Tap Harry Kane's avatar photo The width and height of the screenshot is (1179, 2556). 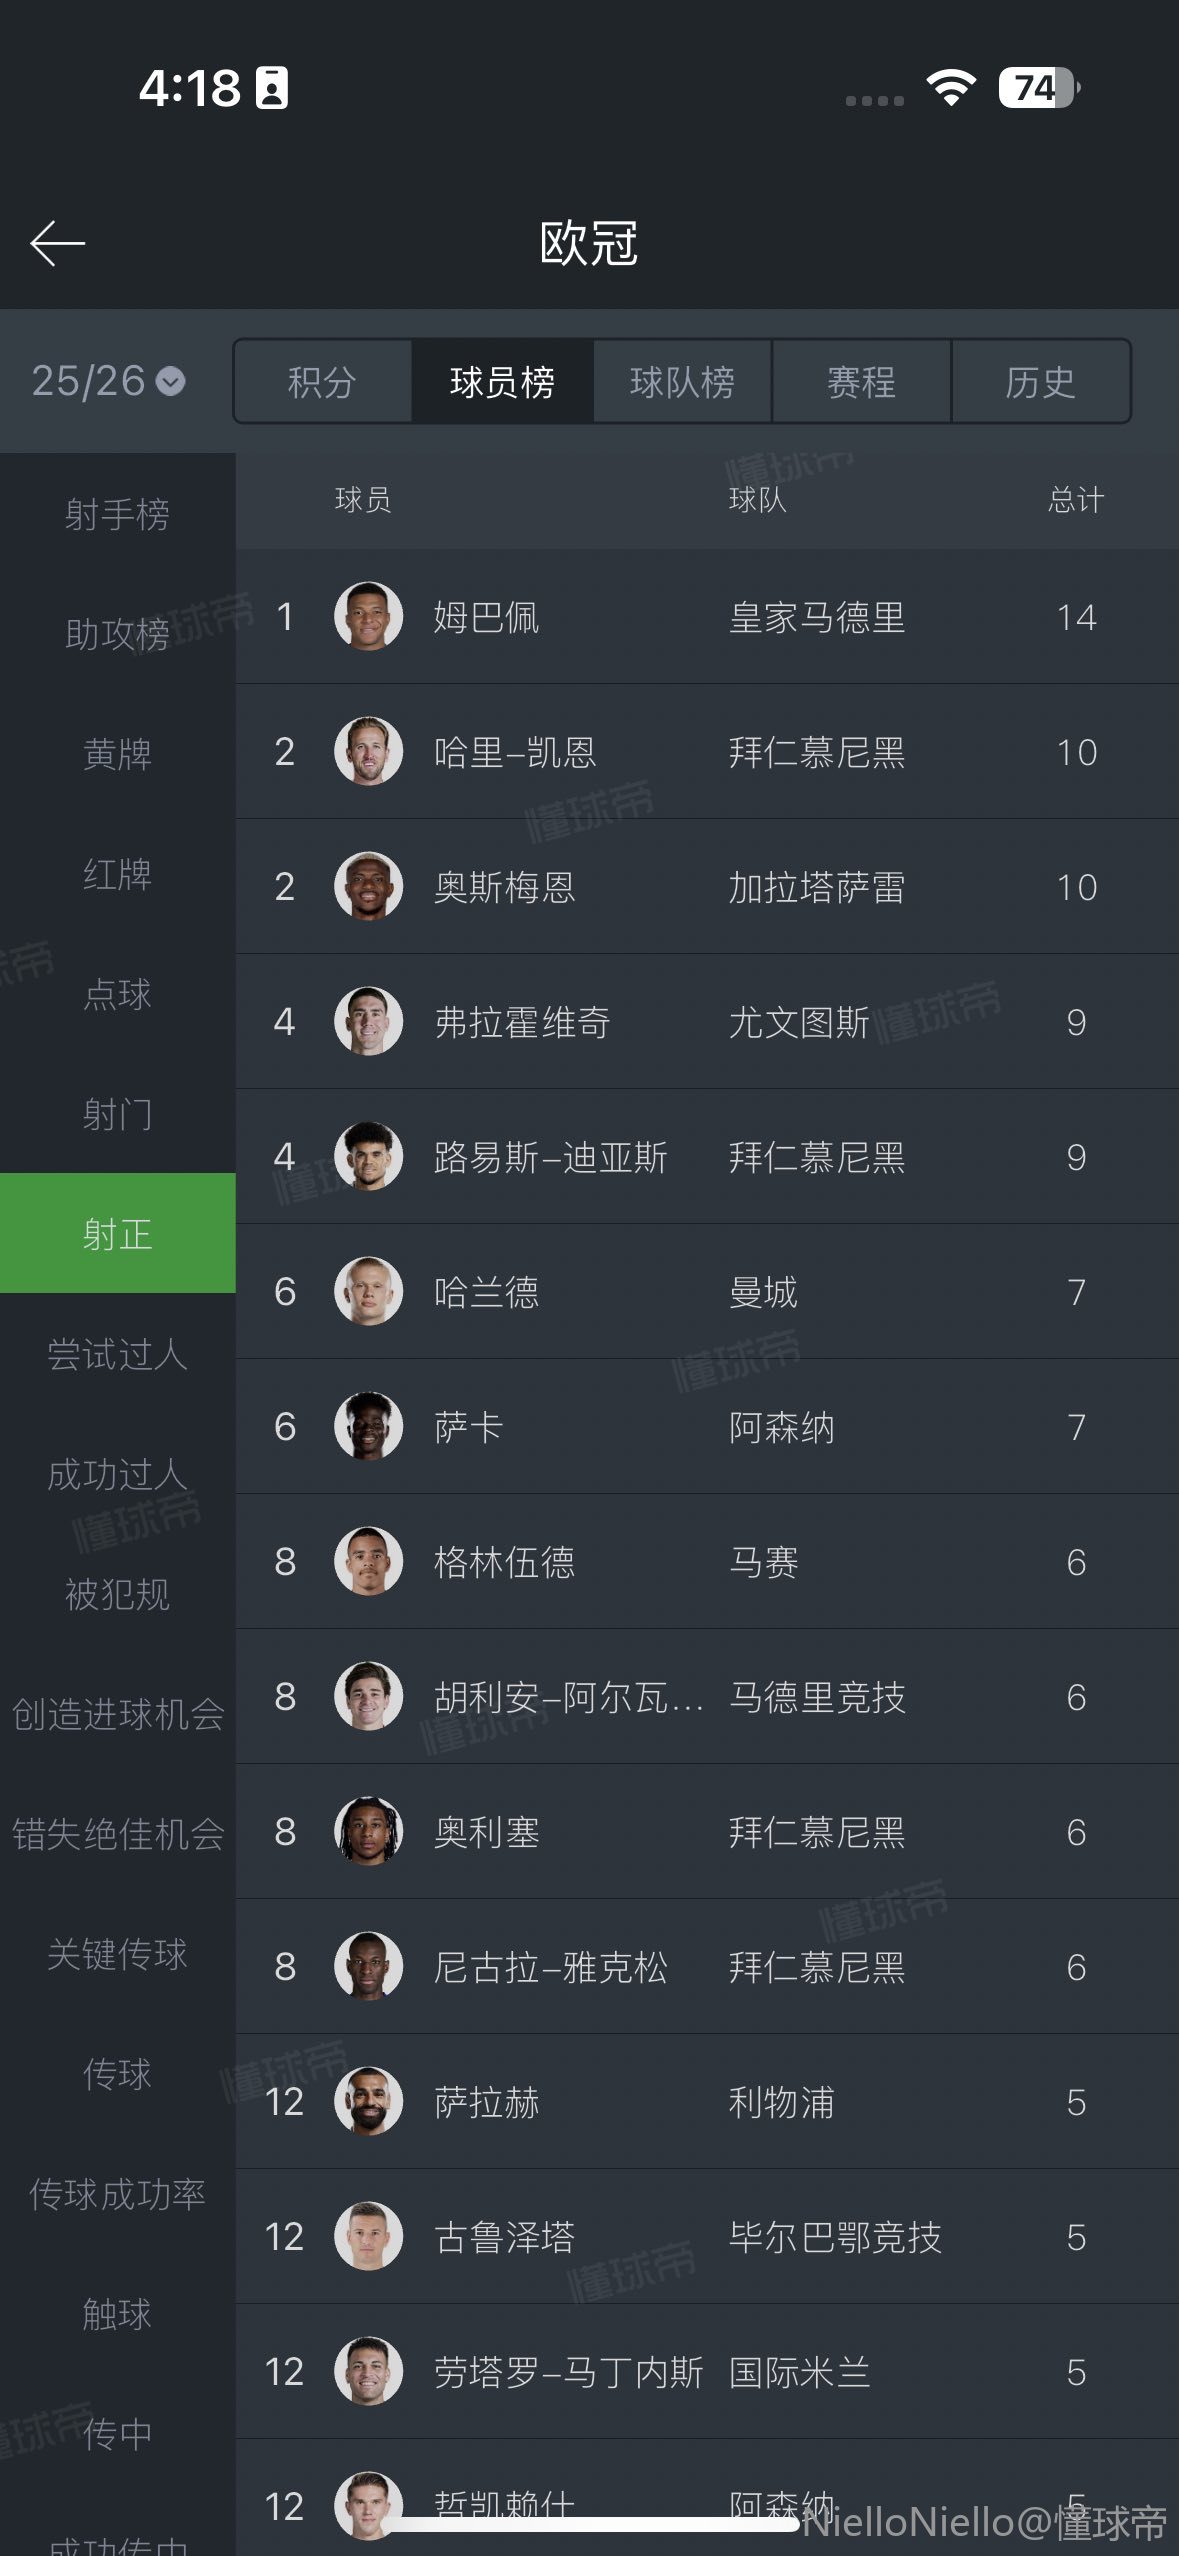368,752
